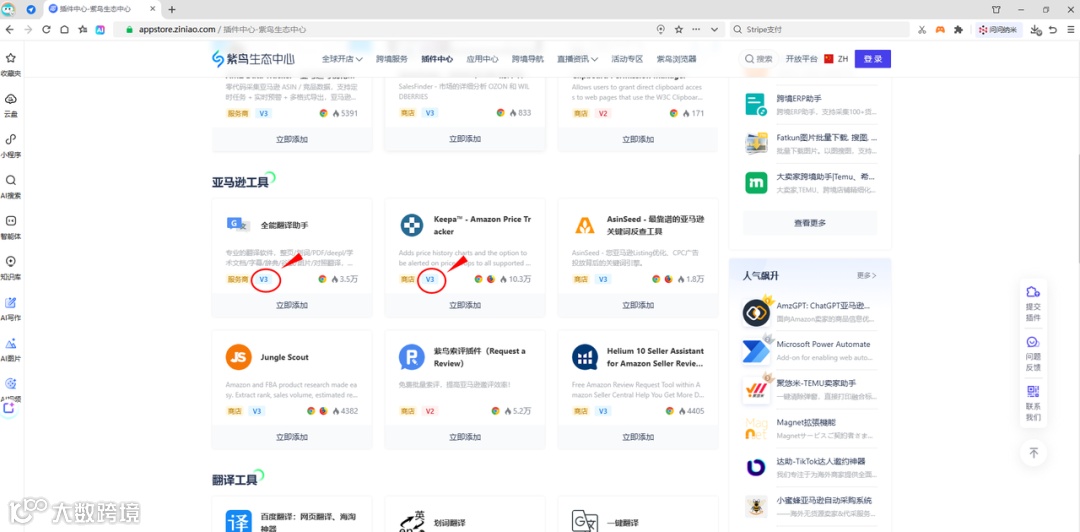Viewport: 1080px width, 532px height.
Task: Open the AI图片 image sidebar icon
Action: pos(10,343)
